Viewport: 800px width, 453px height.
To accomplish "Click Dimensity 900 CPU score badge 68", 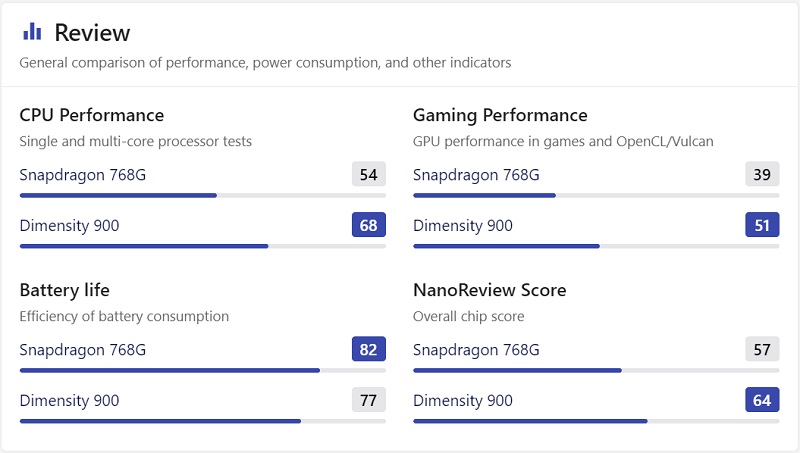I will 369,225.
